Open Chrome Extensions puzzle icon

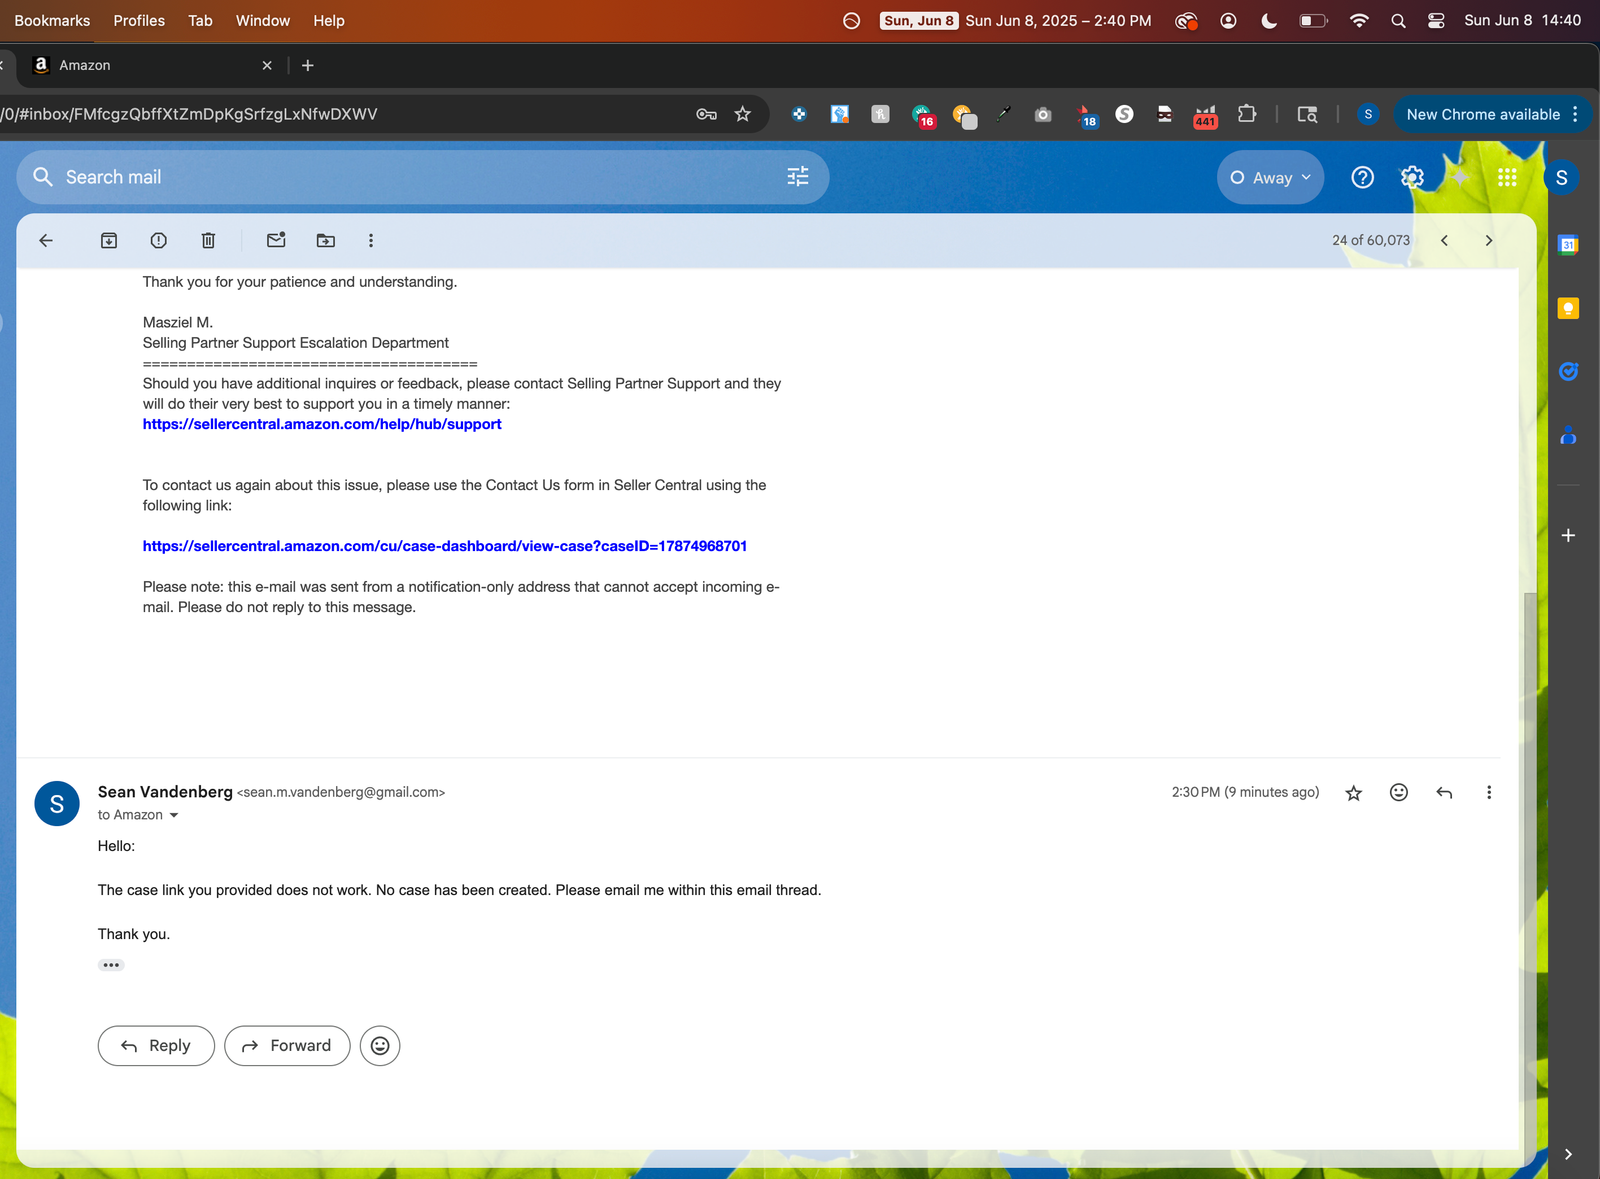tap(1247, 114)
